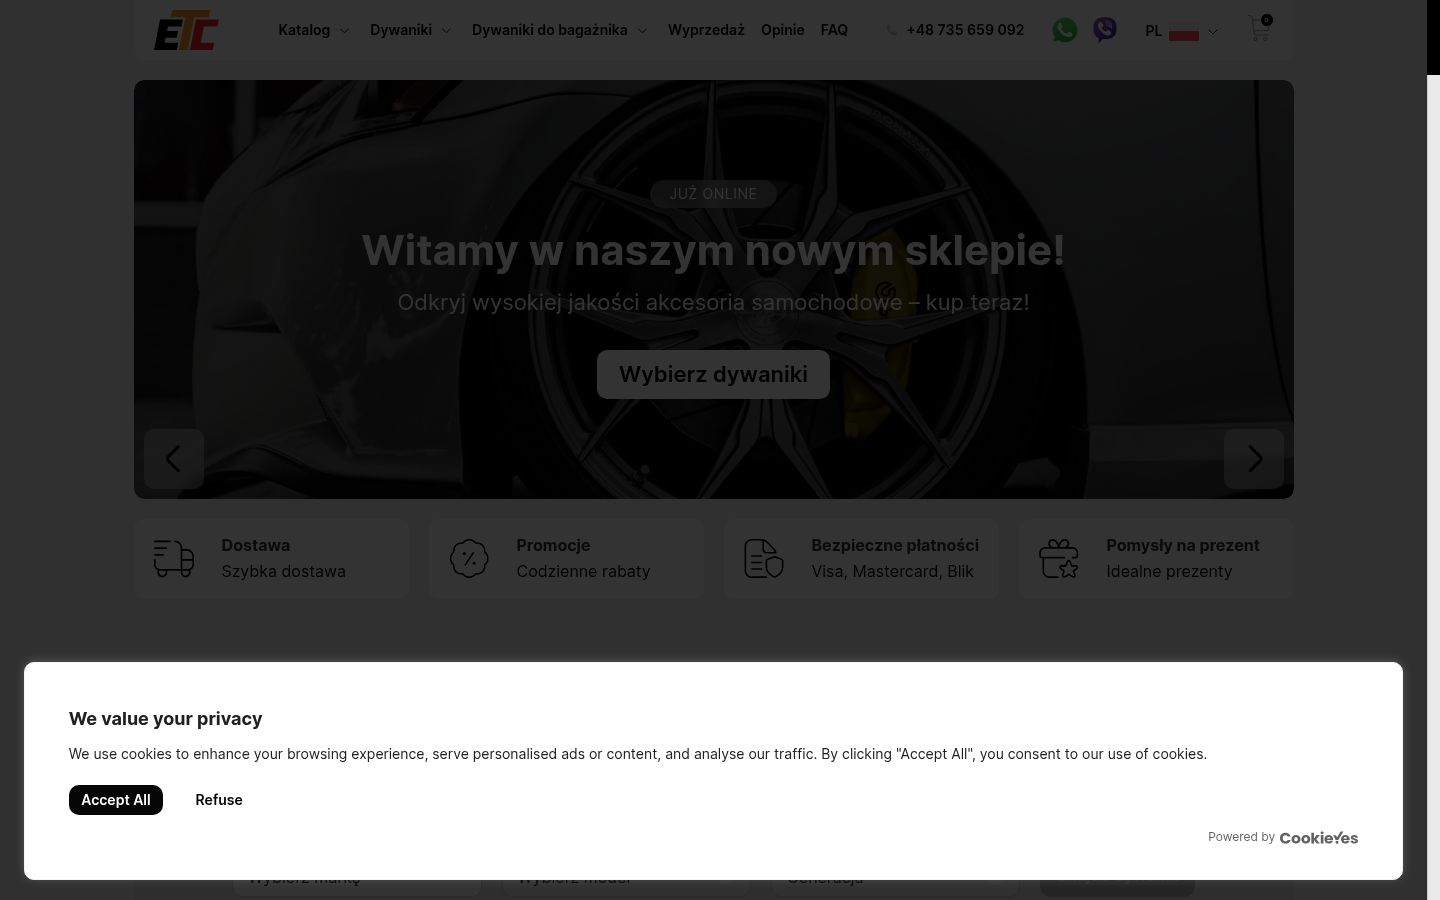Expand the Dywaniki menu
This screenshot has width=1440, height=900.
point(411,30)
